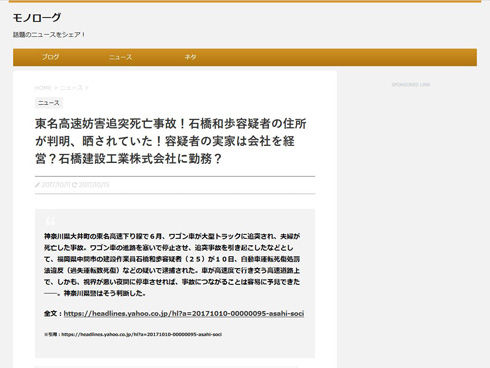Click the pencil post-date icon

tap(37, 185)
